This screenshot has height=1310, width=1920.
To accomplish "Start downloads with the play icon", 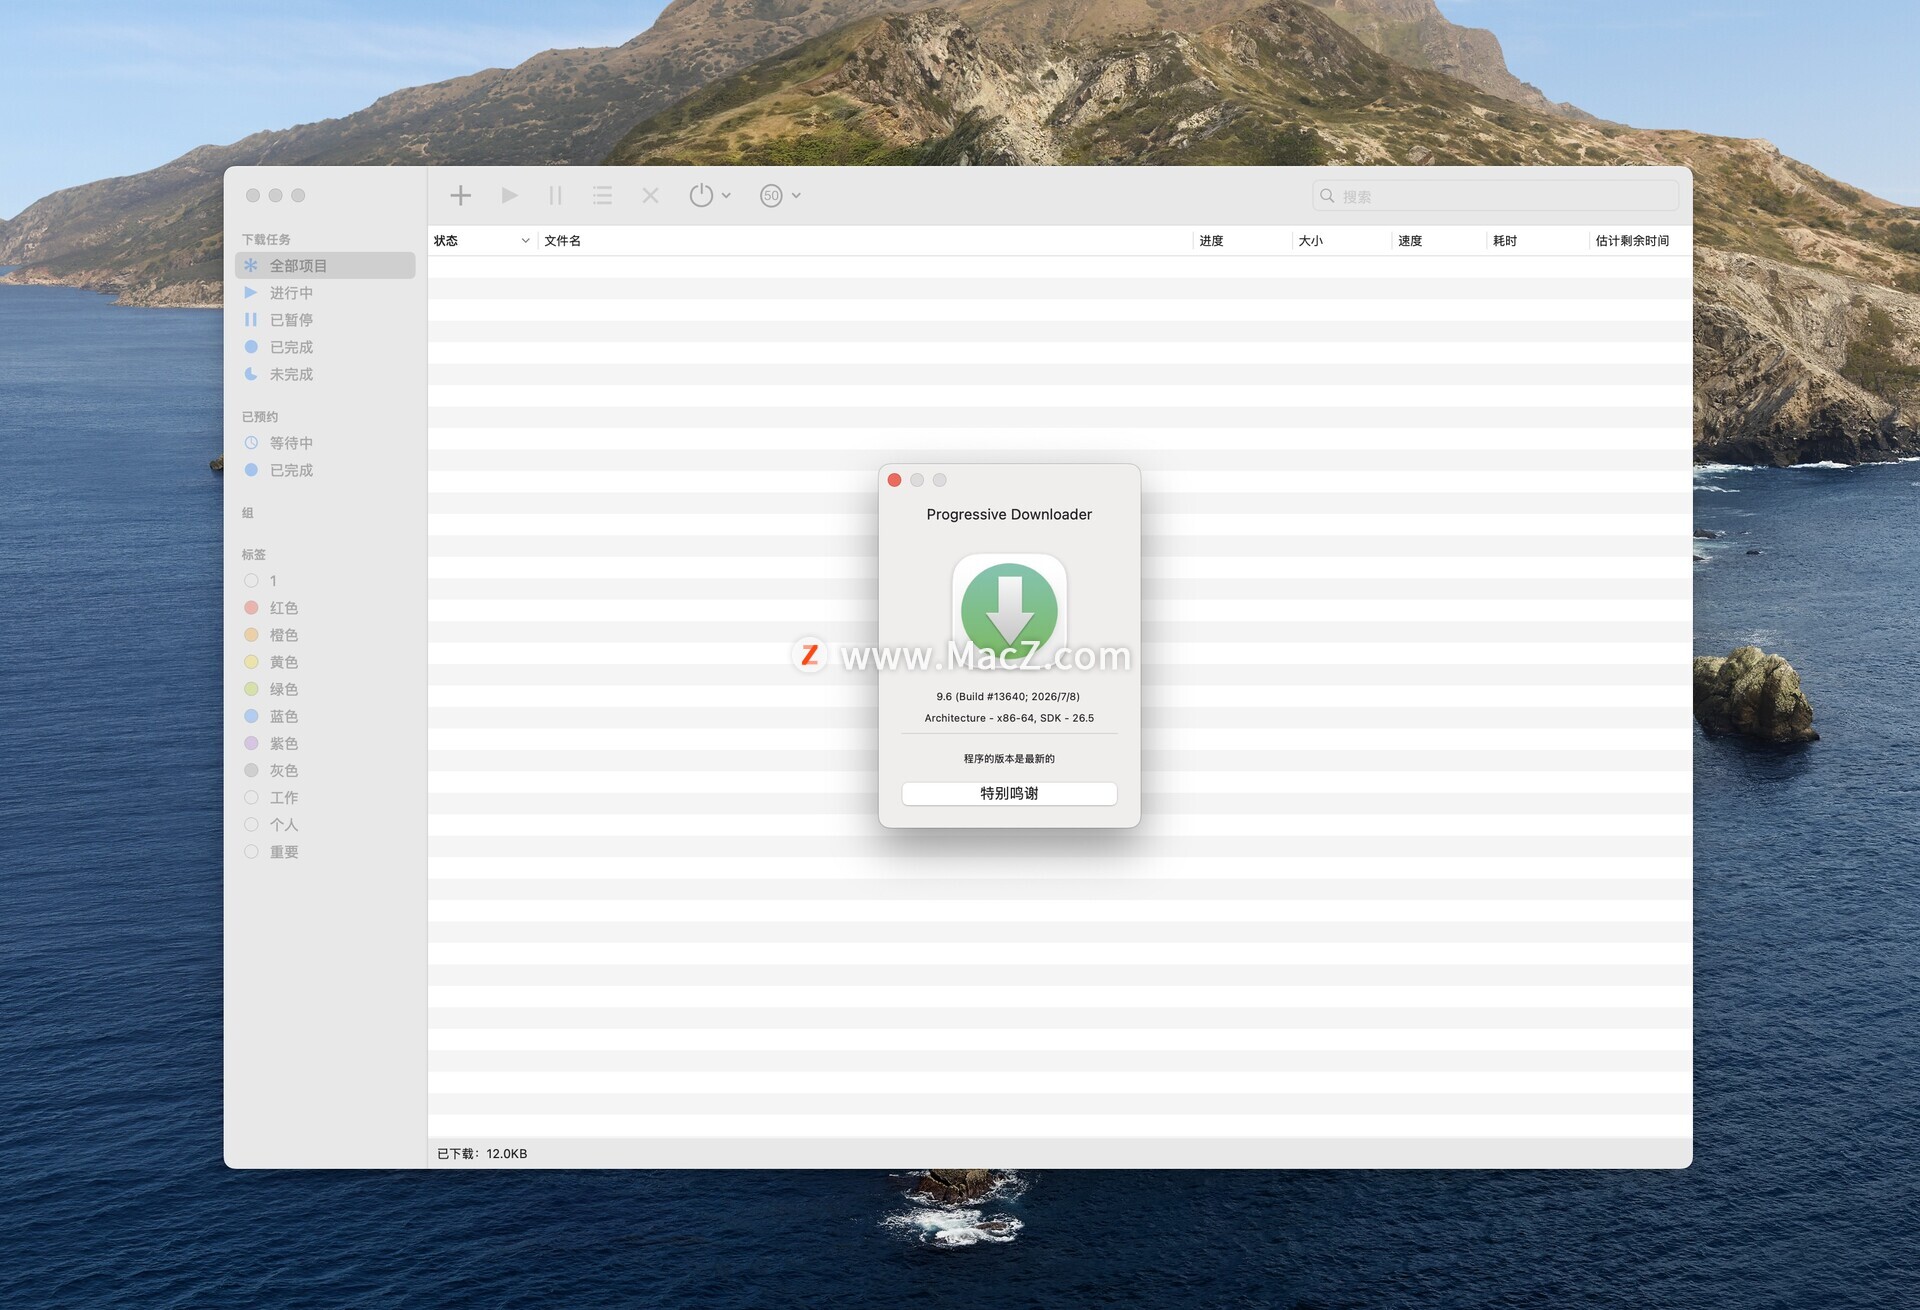I will [509, 196].
